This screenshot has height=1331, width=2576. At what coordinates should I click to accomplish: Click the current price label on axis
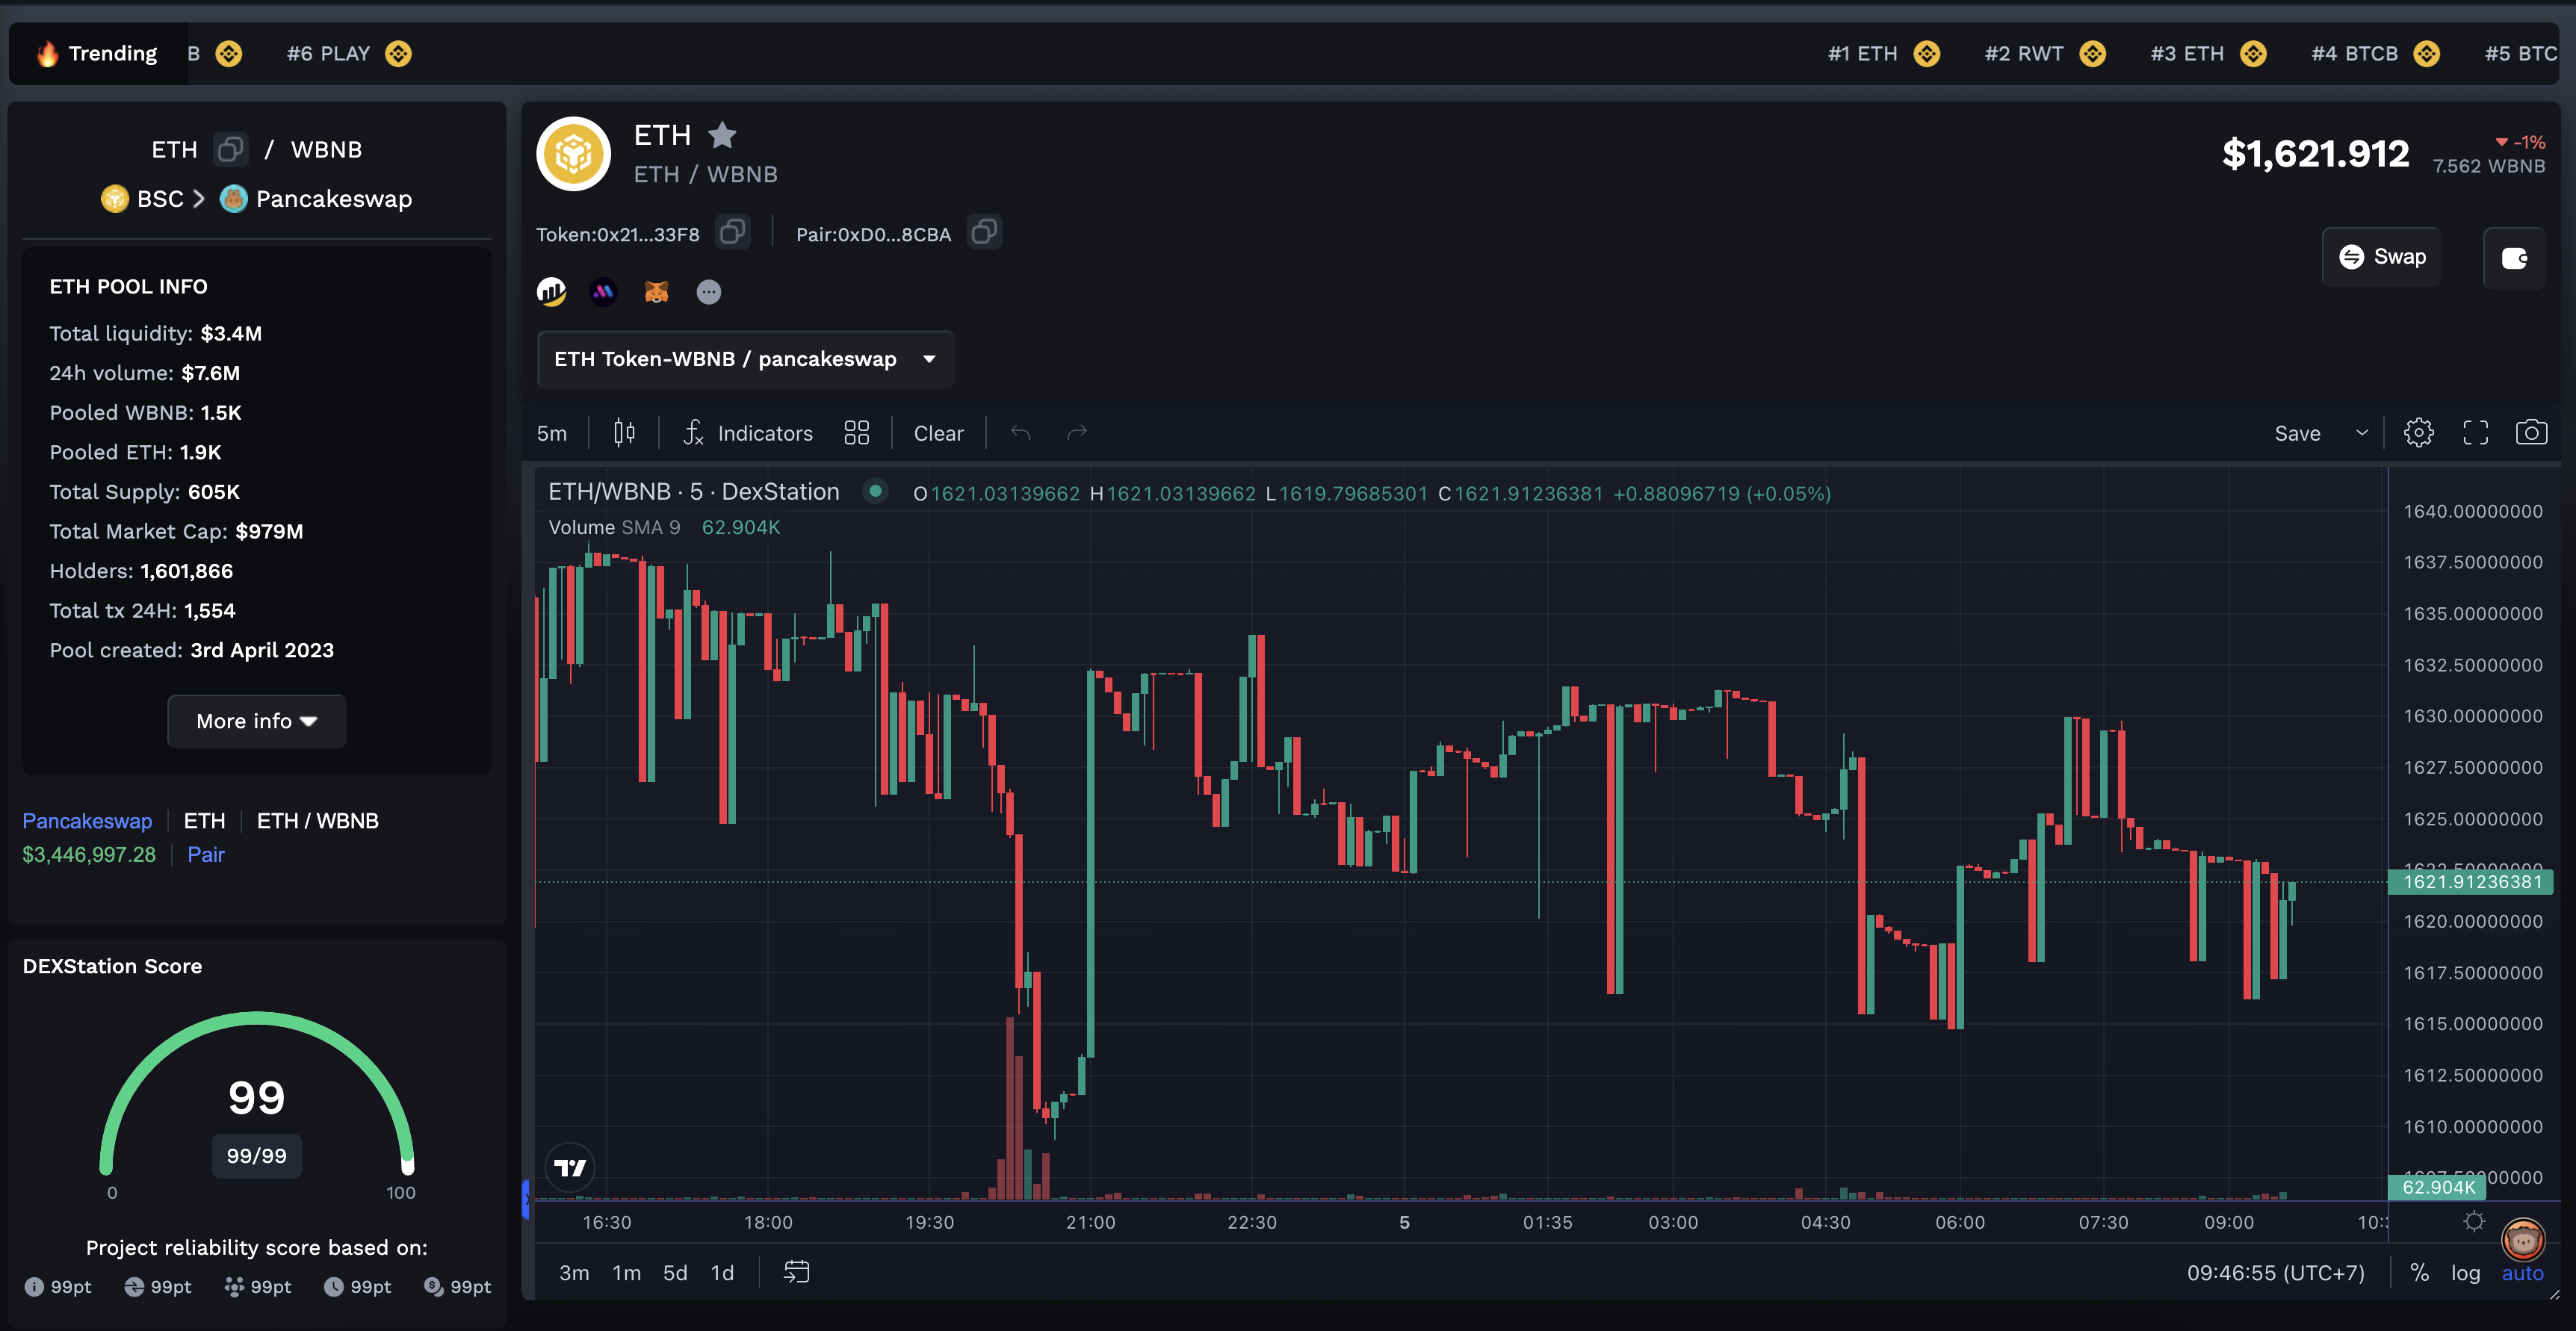pyautogui.click(x=2471, y=882)
